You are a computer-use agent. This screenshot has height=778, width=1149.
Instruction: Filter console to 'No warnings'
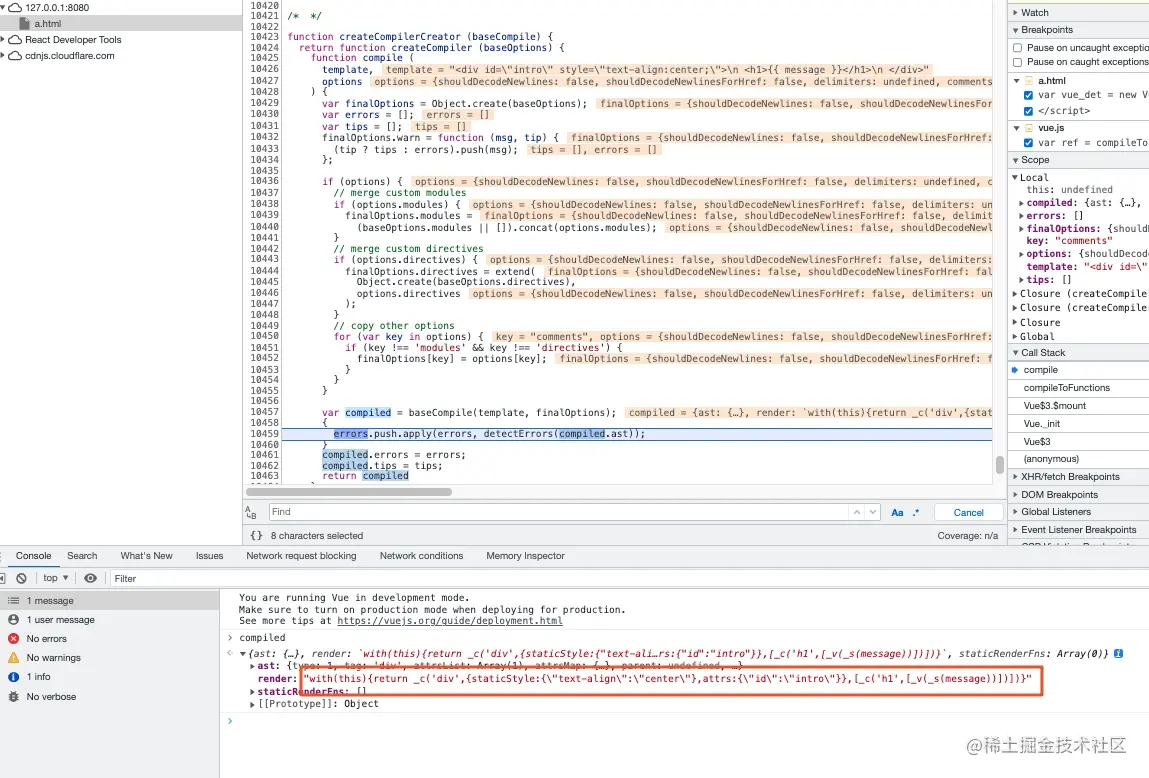click(x=110, y=658)
